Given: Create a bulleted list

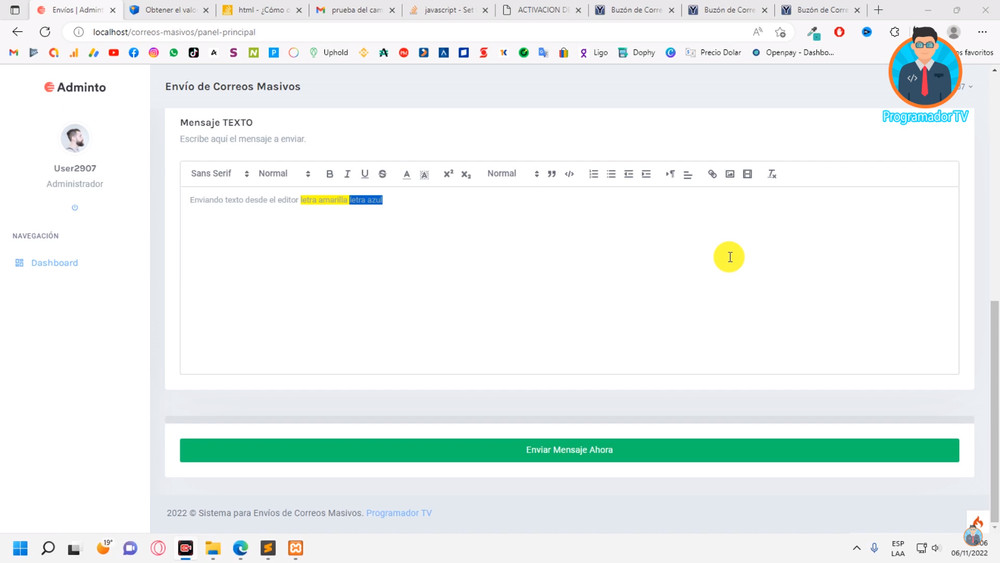Looking at the screenshot, I should click(611, 174).
